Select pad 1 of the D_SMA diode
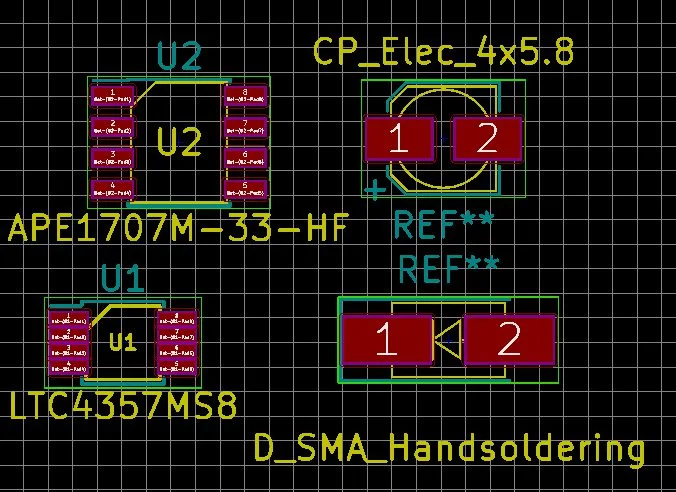This screenshot has width=676, height=492. tap(387, 340)
